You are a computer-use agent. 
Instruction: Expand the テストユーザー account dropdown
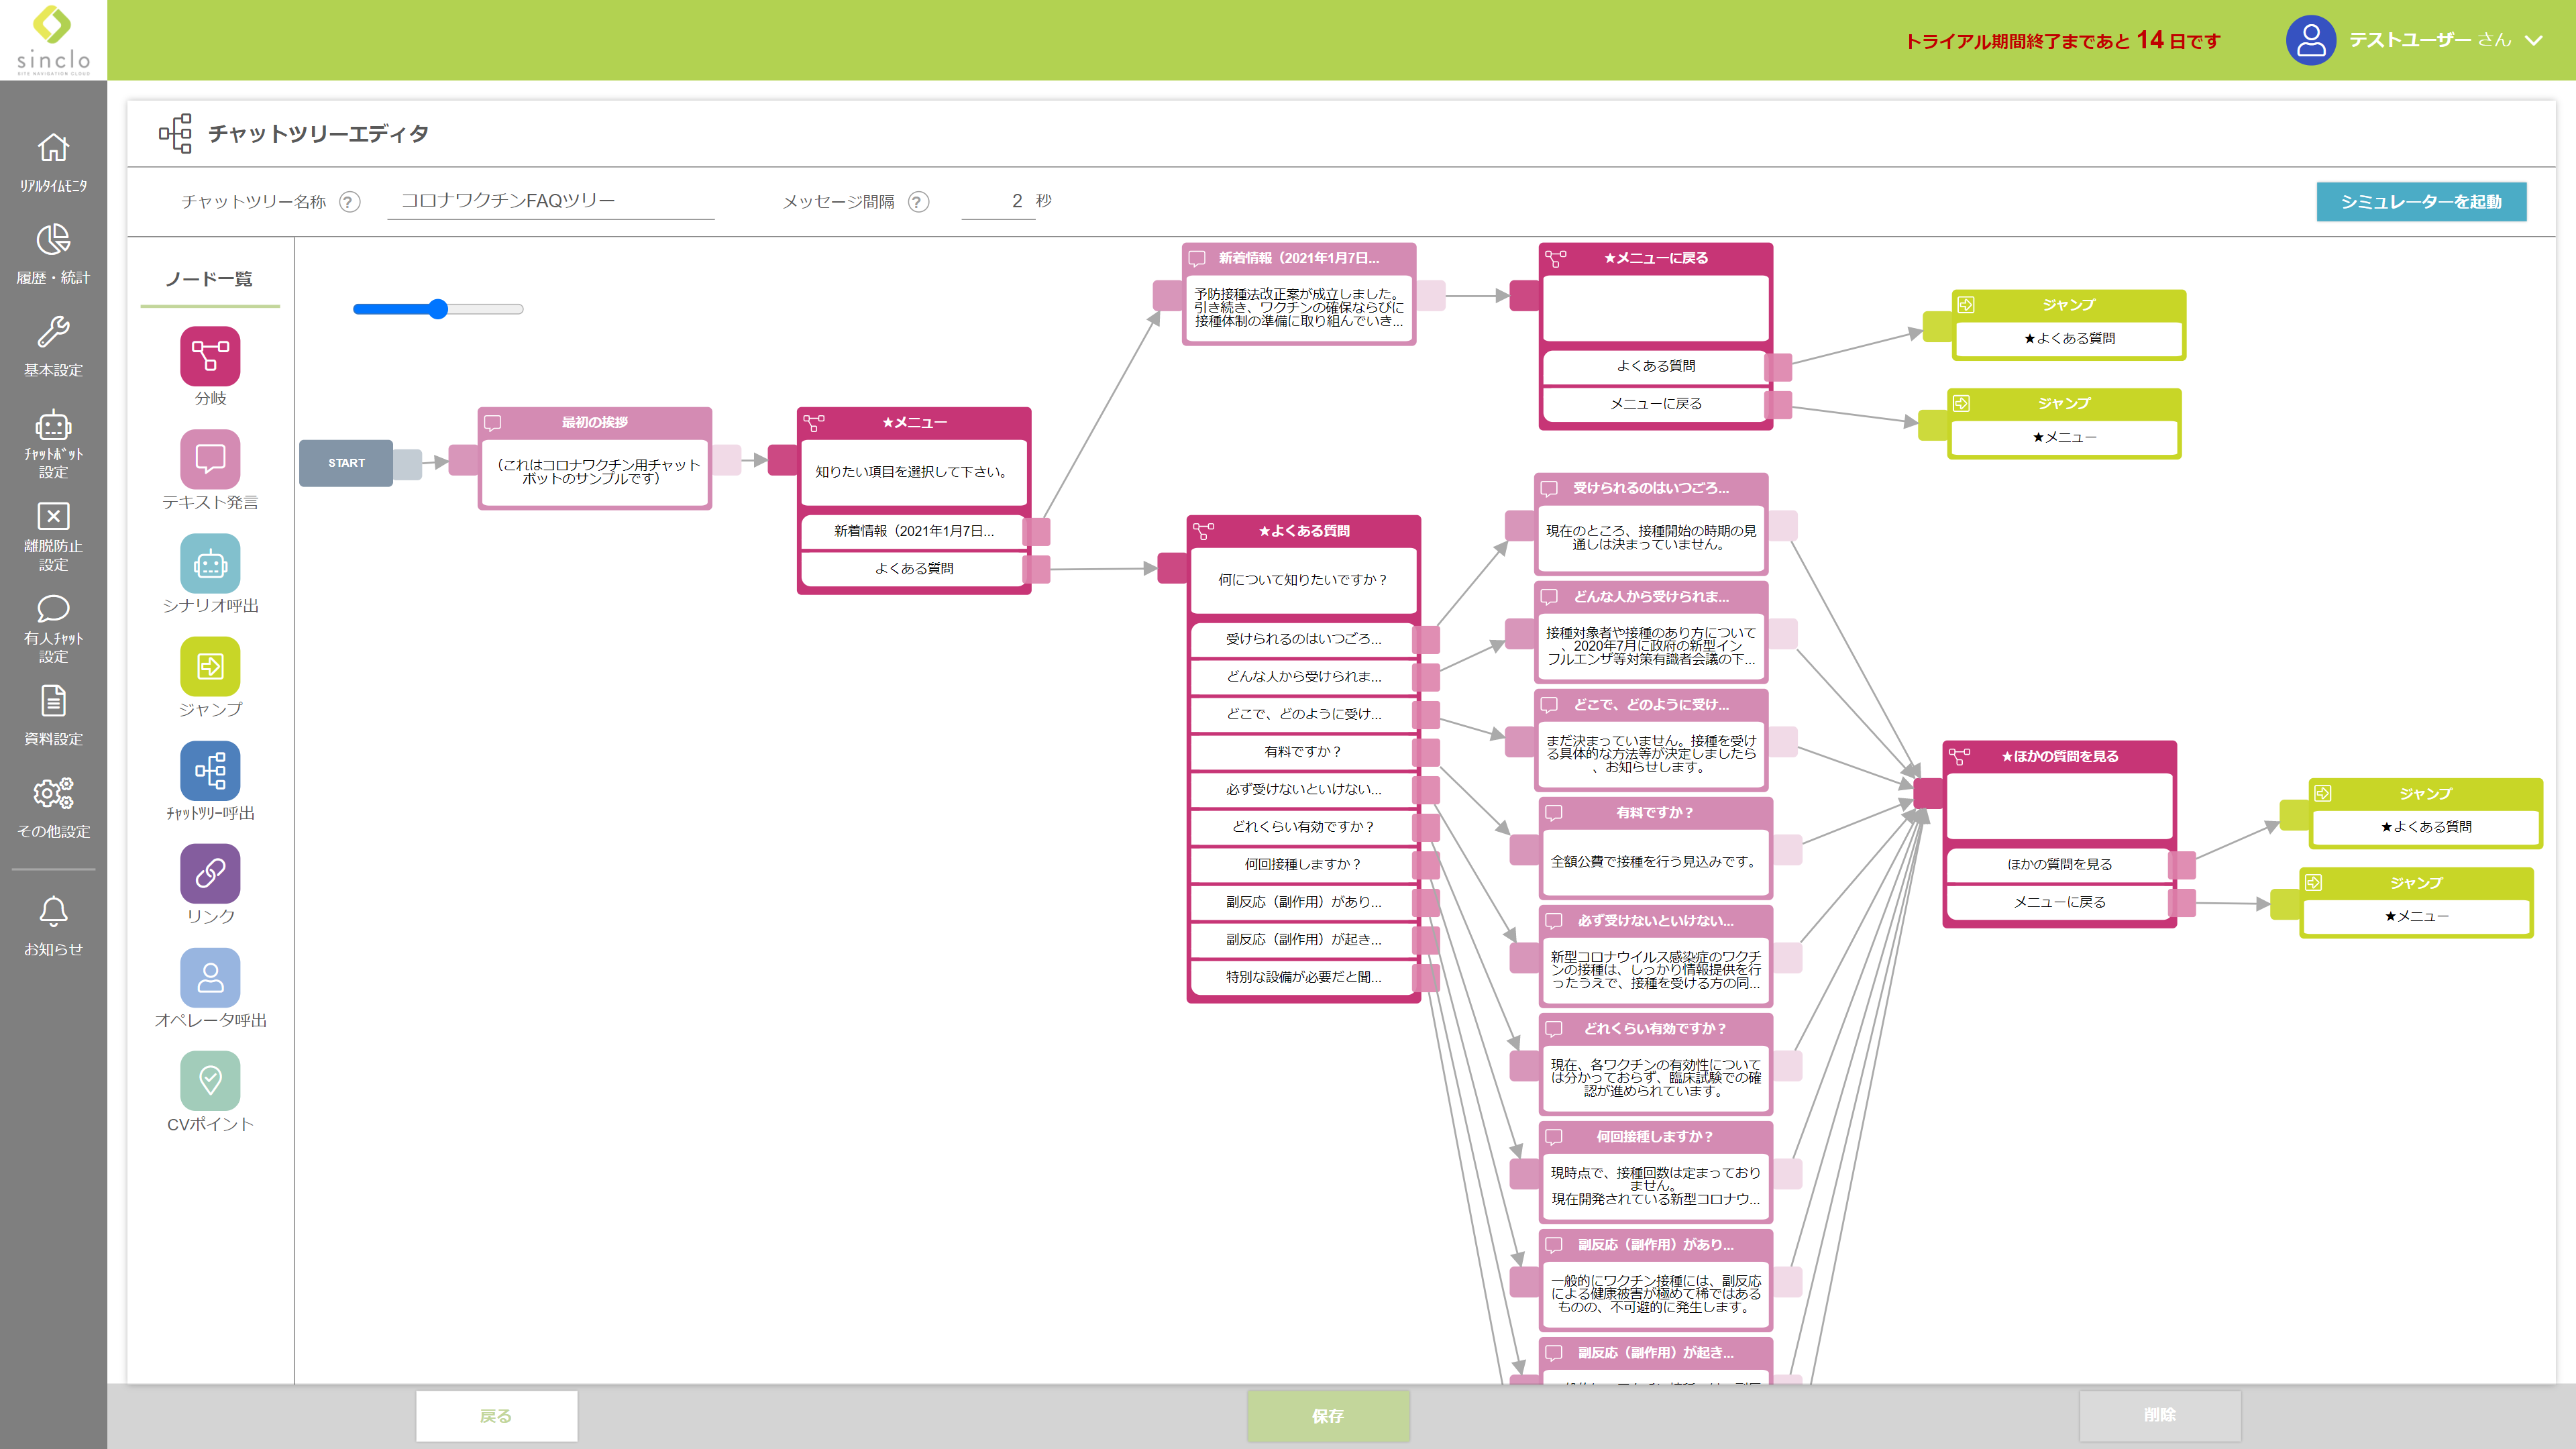(2533, 40)
